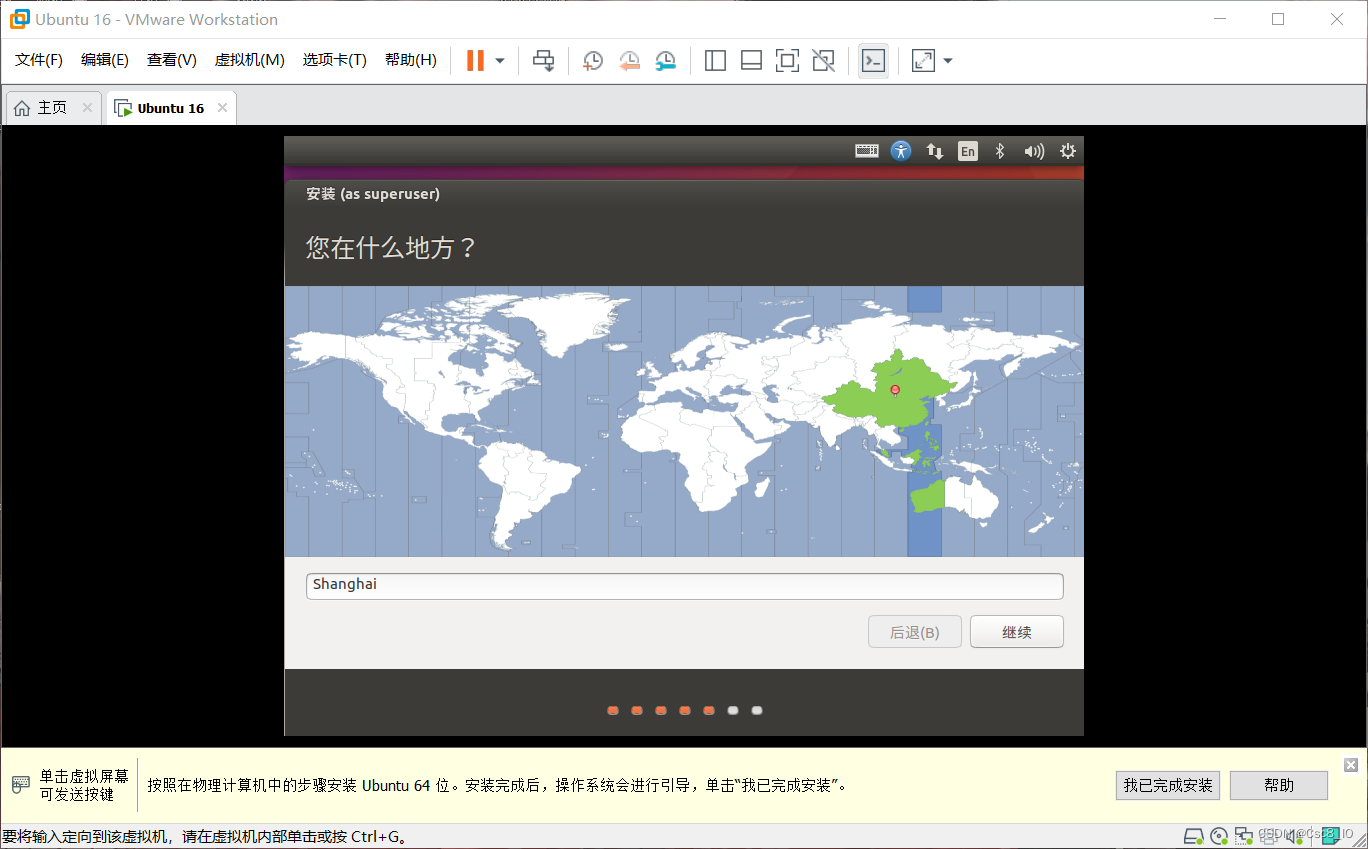The width and height of the screenshot is (1368, 849).
Task: Open the power options dropdown arrow beside pause
Action: coord(500,61)
